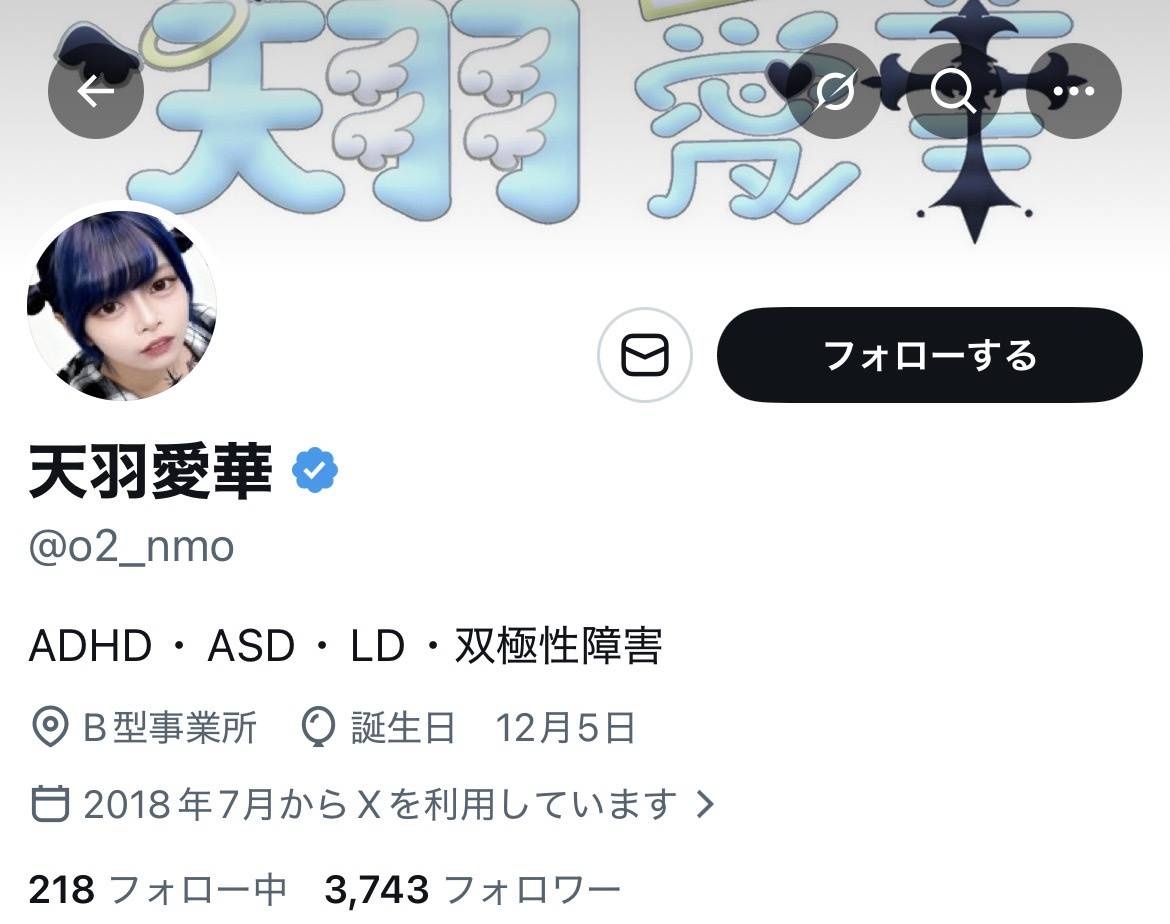Tap the birthday balloon icon
The height and width of the screenshot is (924, 1170).
[318, 727]
